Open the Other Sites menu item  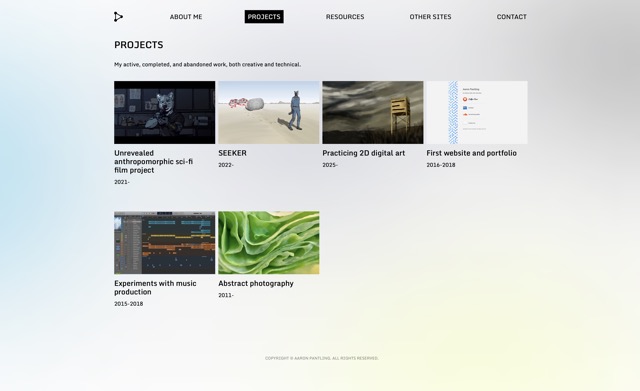click(430, 17)
